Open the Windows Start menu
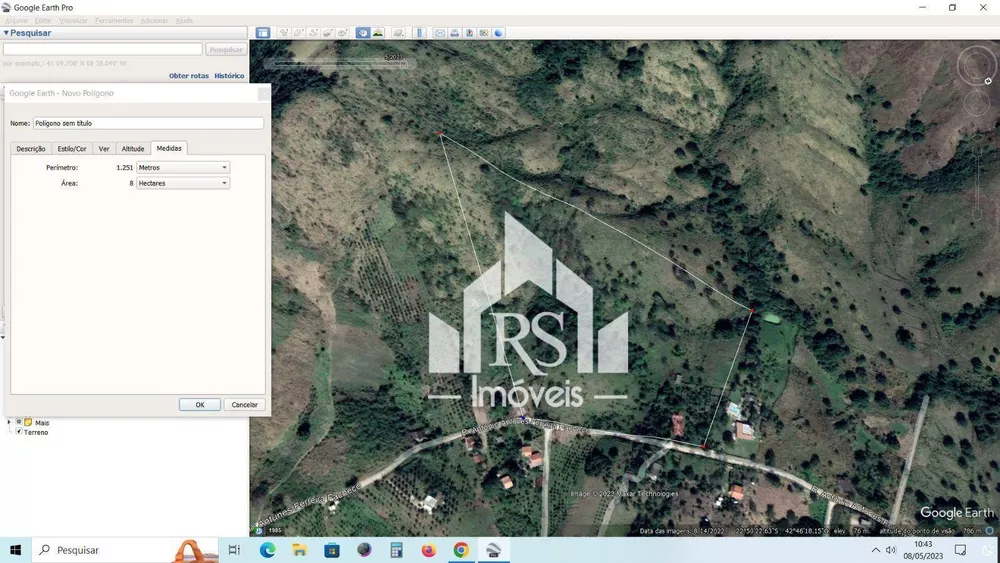Image resolution: width=1000 pixels, height=563 pixels. tap(15, 550)
